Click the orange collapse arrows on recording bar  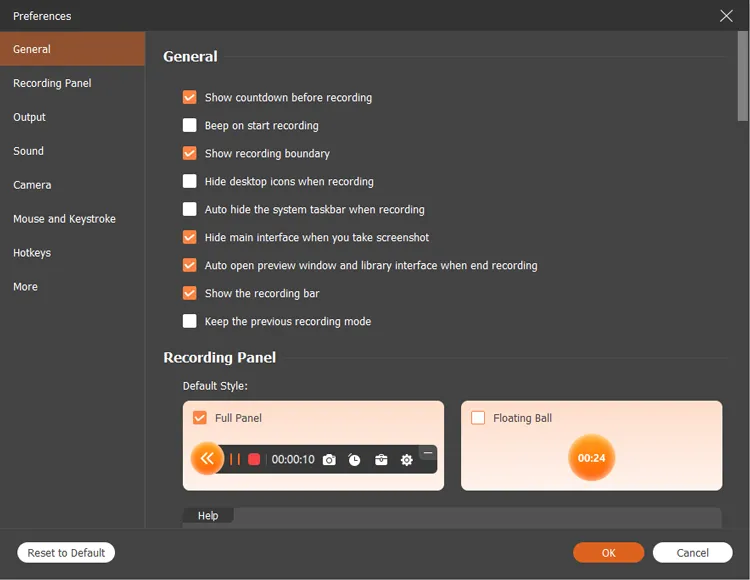(x=207, y=459)
